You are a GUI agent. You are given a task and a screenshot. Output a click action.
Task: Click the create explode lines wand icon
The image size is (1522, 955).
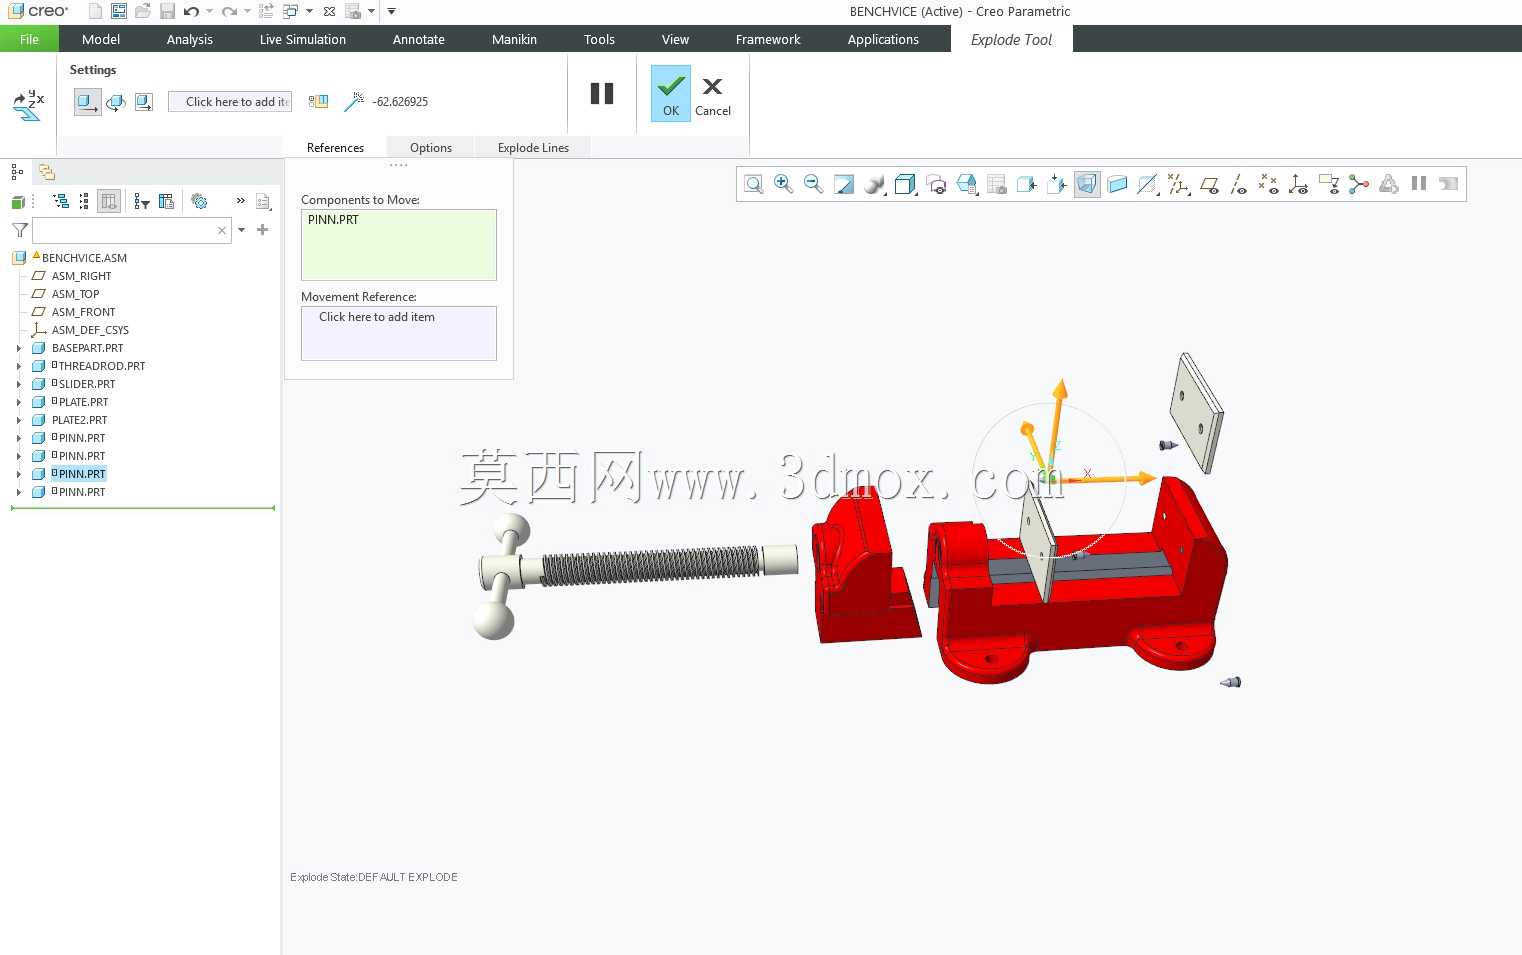click(354, 102)
